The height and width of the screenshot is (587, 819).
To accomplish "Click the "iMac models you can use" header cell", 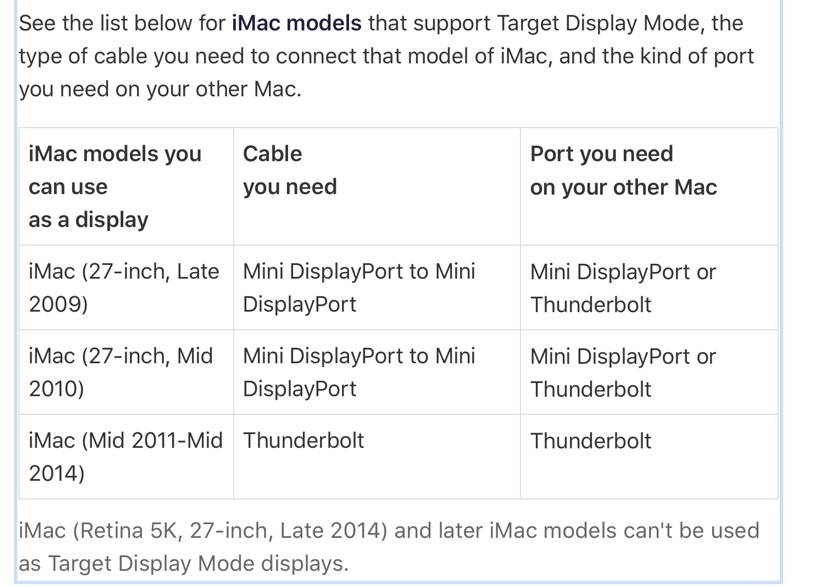I will pyautogui.click(x=126, y=186).
